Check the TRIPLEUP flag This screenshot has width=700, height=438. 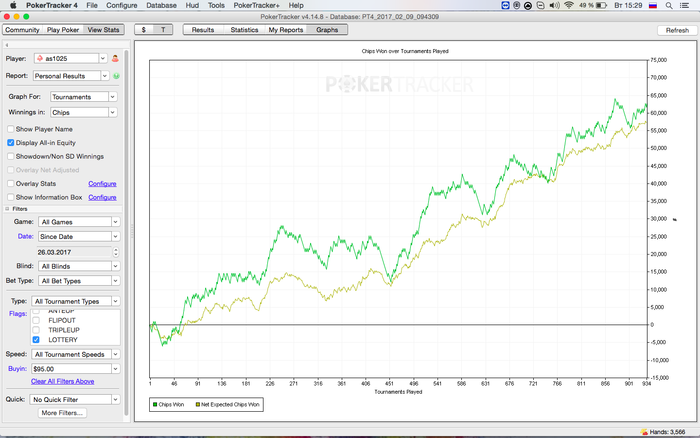[x=36, y=330]
